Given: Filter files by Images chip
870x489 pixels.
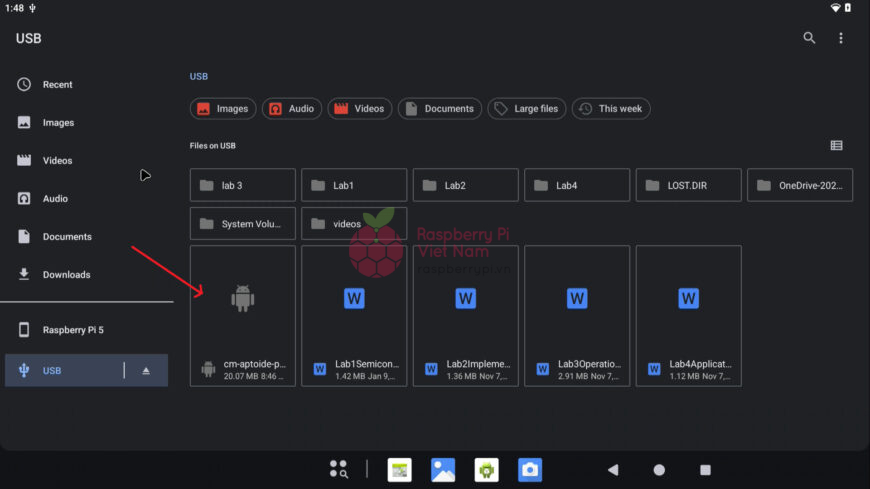Looking at the screenshot, I should [x=223, y=109].
